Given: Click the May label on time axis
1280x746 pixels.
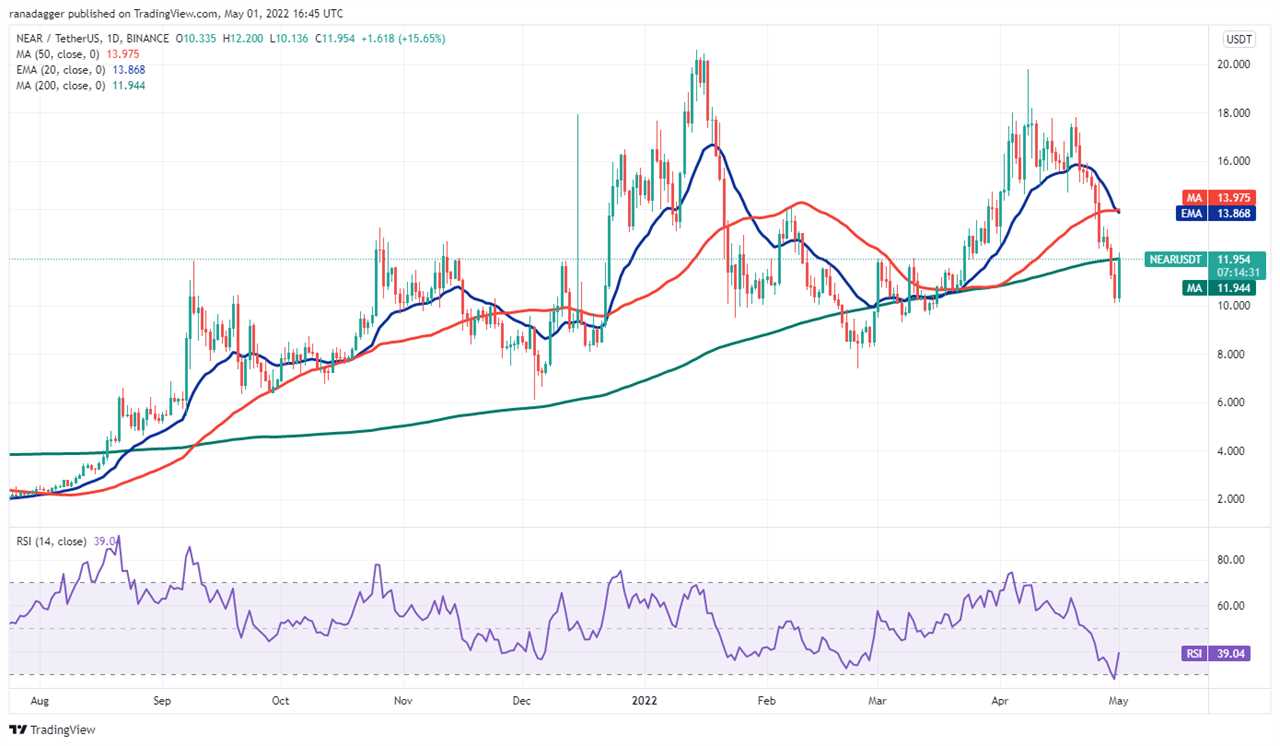Looking at the screenshot, I should click(x=1118, y=701).
